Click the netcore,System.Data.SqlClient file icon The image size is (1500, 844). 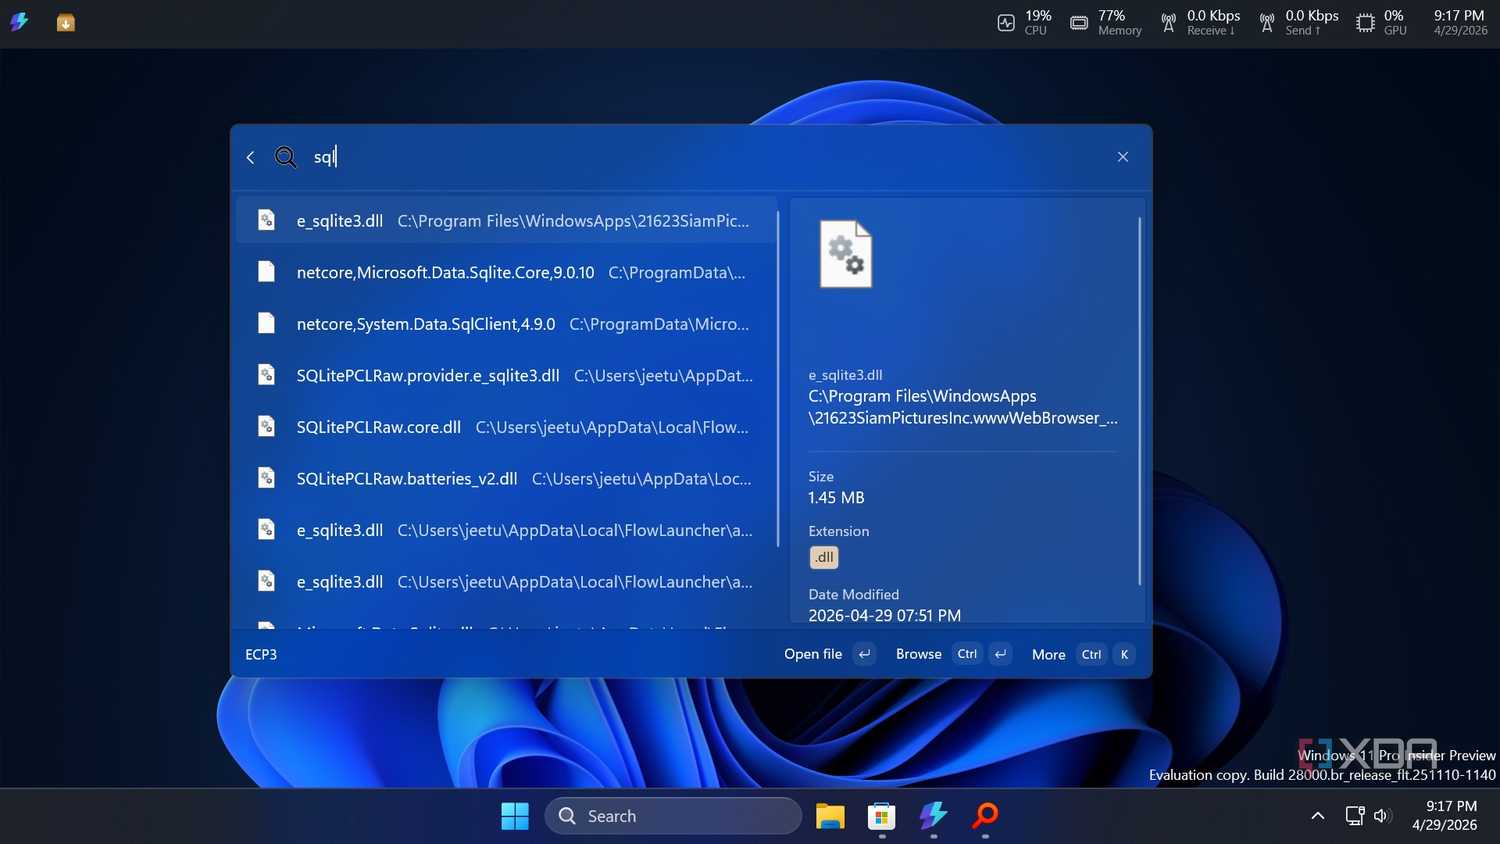tap(266, 323)
